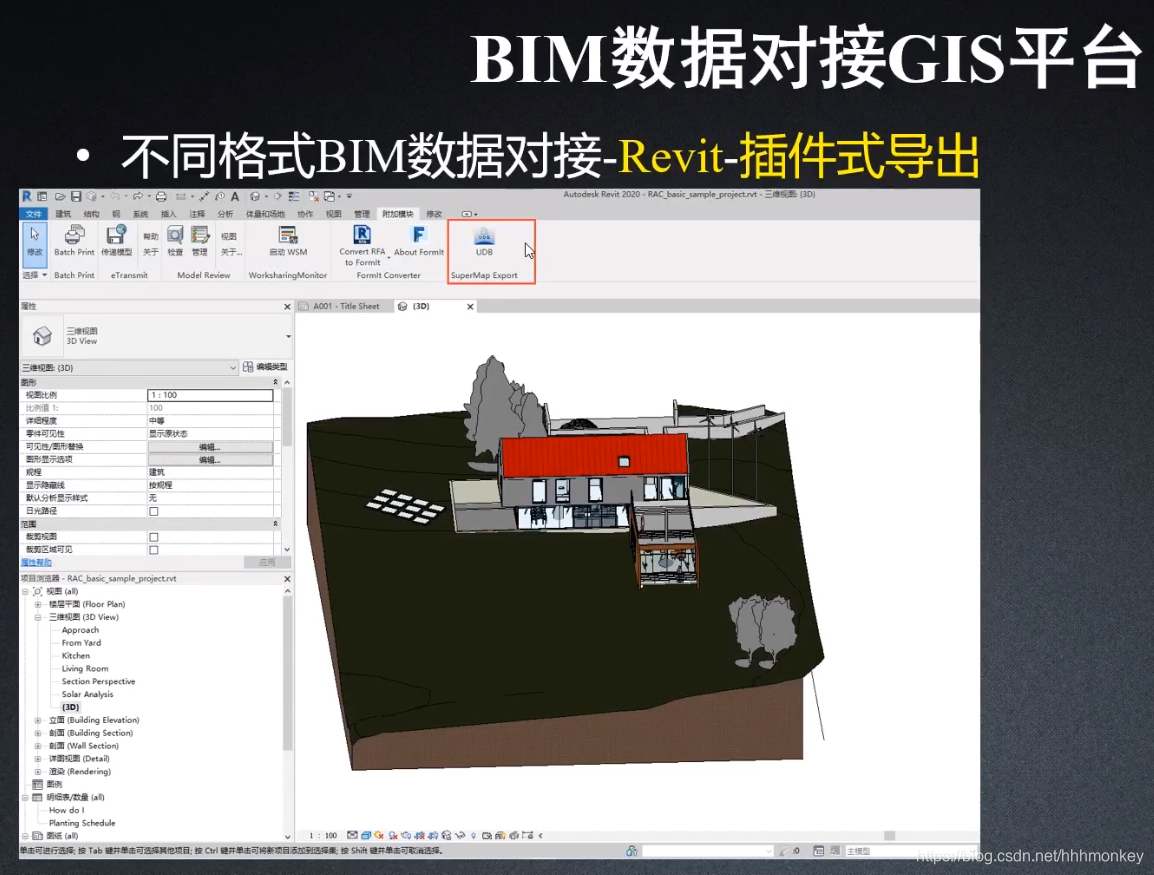
Task: Click the Redo arrow in quick access toolbar
Action: (x=138, y=196)
